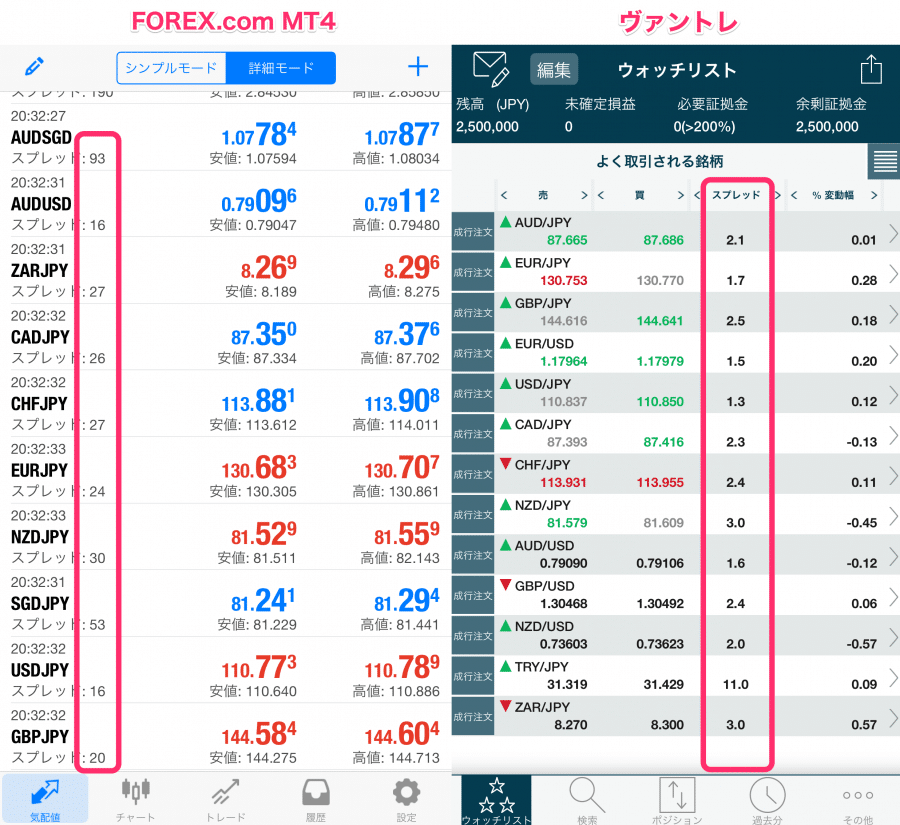This screenshot has height=825, width=900.
Task: Expand the EUR/USD row chevron
Action: (x=893, y=354)
